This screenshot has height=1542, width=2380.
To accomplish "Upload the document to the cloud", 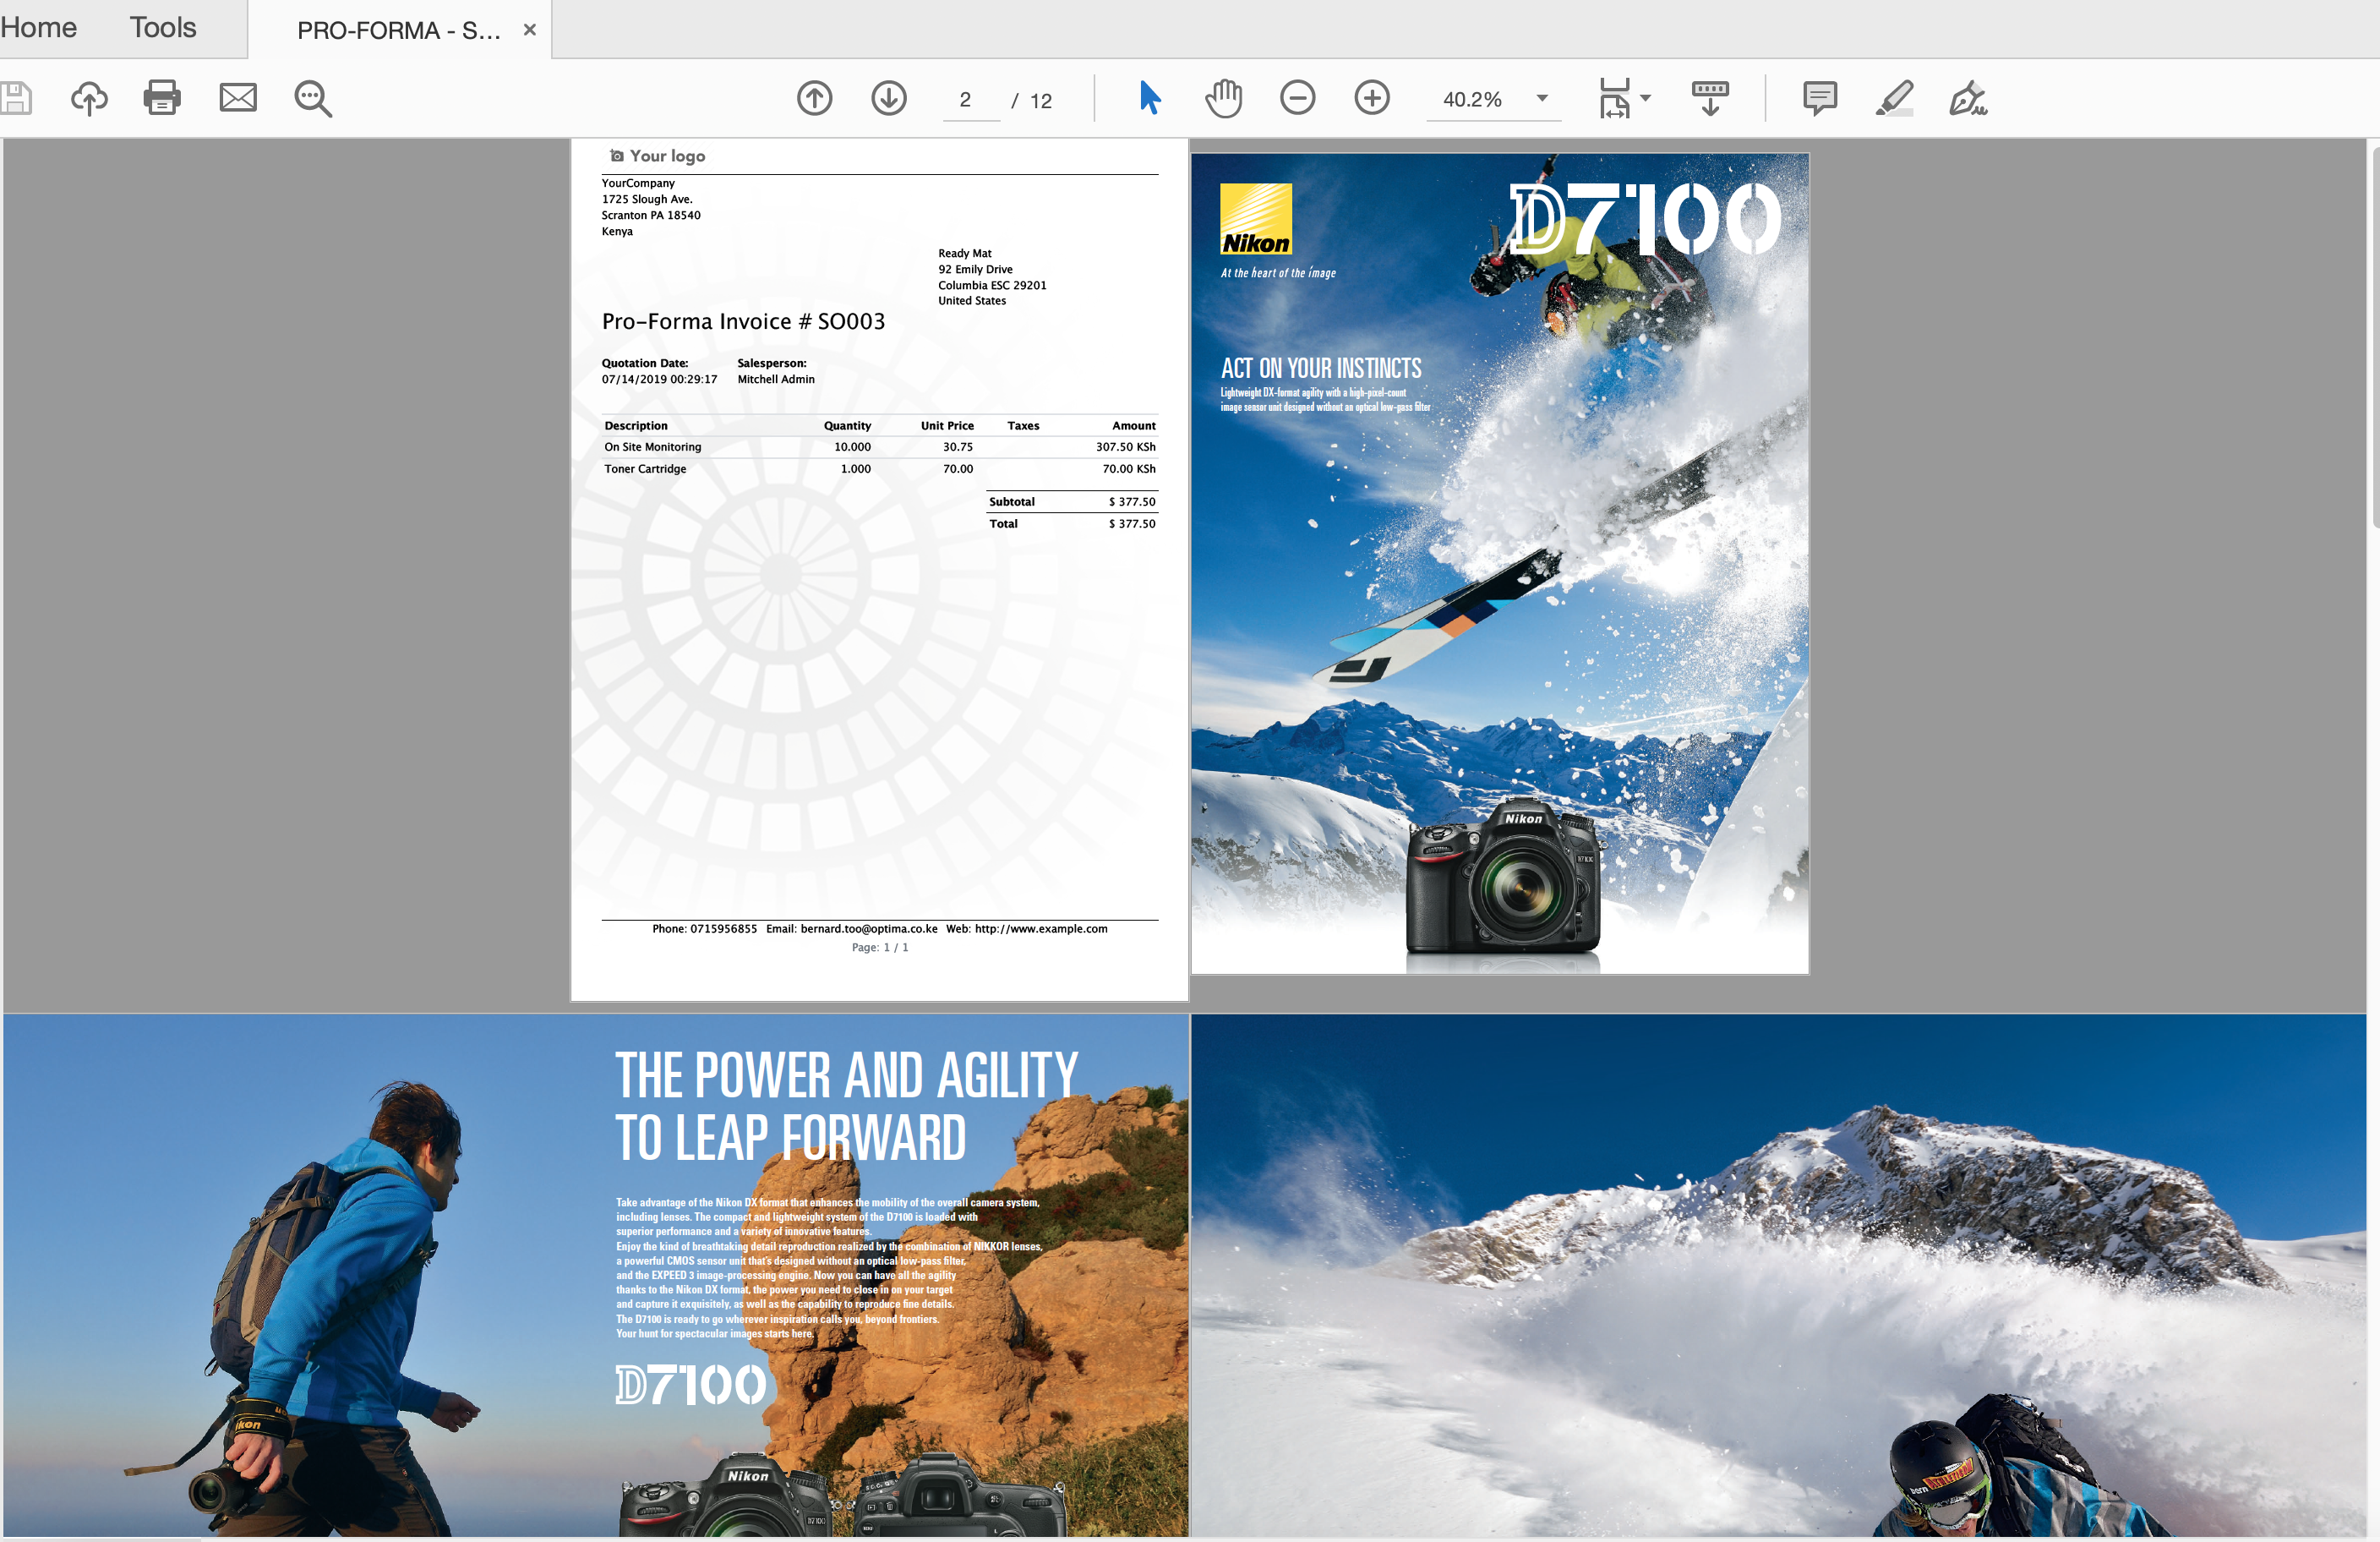I will pos(89,98).
